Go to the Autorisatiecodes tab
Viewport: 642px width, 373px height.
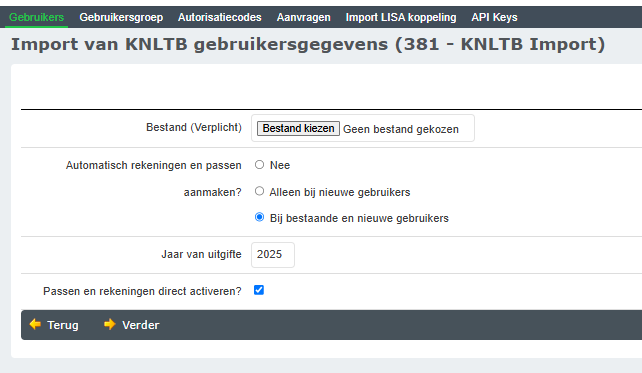point(219,17)
